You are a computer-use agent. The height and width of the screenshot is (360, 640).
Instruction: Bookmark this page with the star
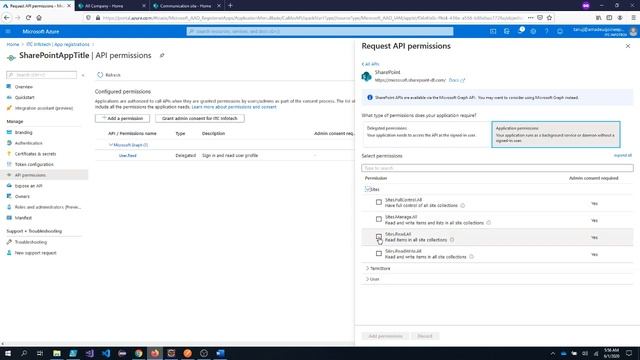(x=549, y=18)
